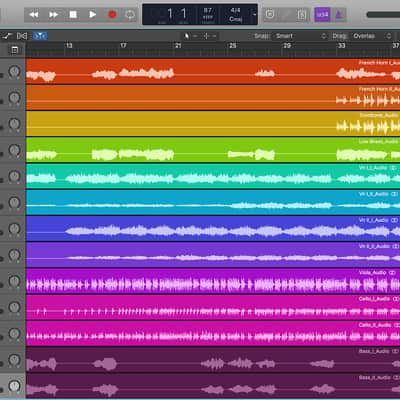Select the green Low Brass audio region
Image resolution: width=400 pixels, height=400 pixels.
pos(213,150)
